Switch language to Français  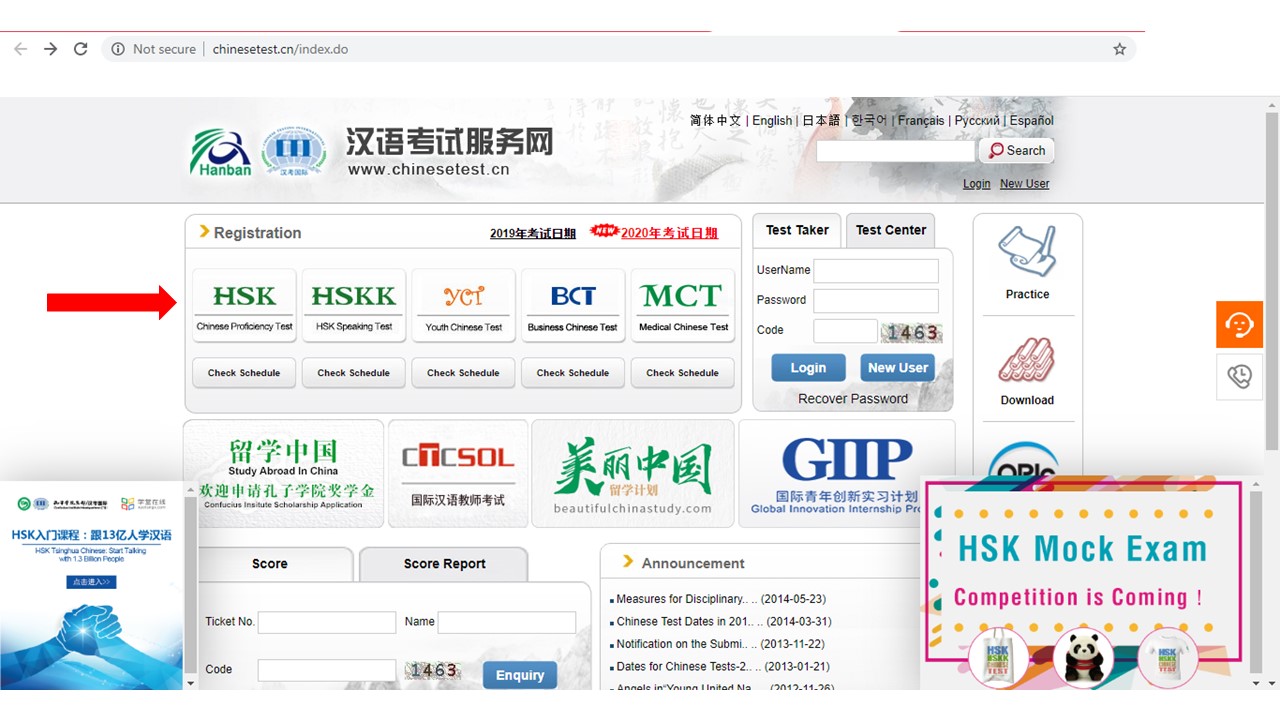pyautogui.click(x=921, y=120)
